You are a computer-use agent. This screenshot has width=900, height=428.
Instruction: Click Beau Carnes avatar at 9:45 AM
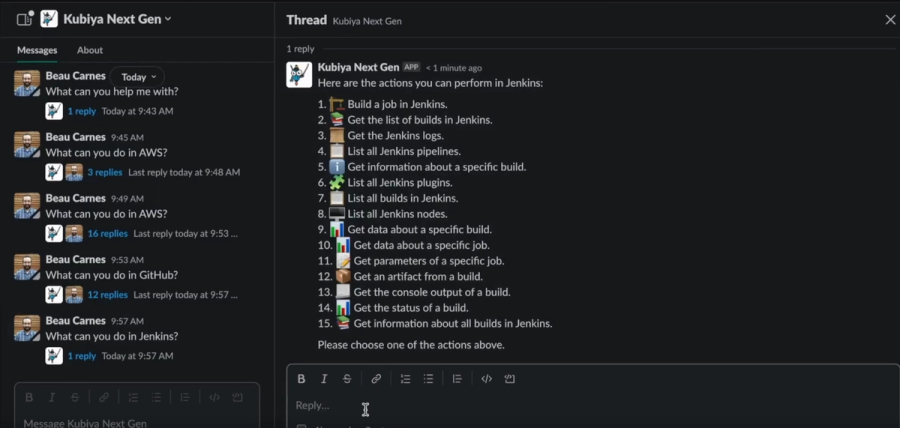pos(27,145)
